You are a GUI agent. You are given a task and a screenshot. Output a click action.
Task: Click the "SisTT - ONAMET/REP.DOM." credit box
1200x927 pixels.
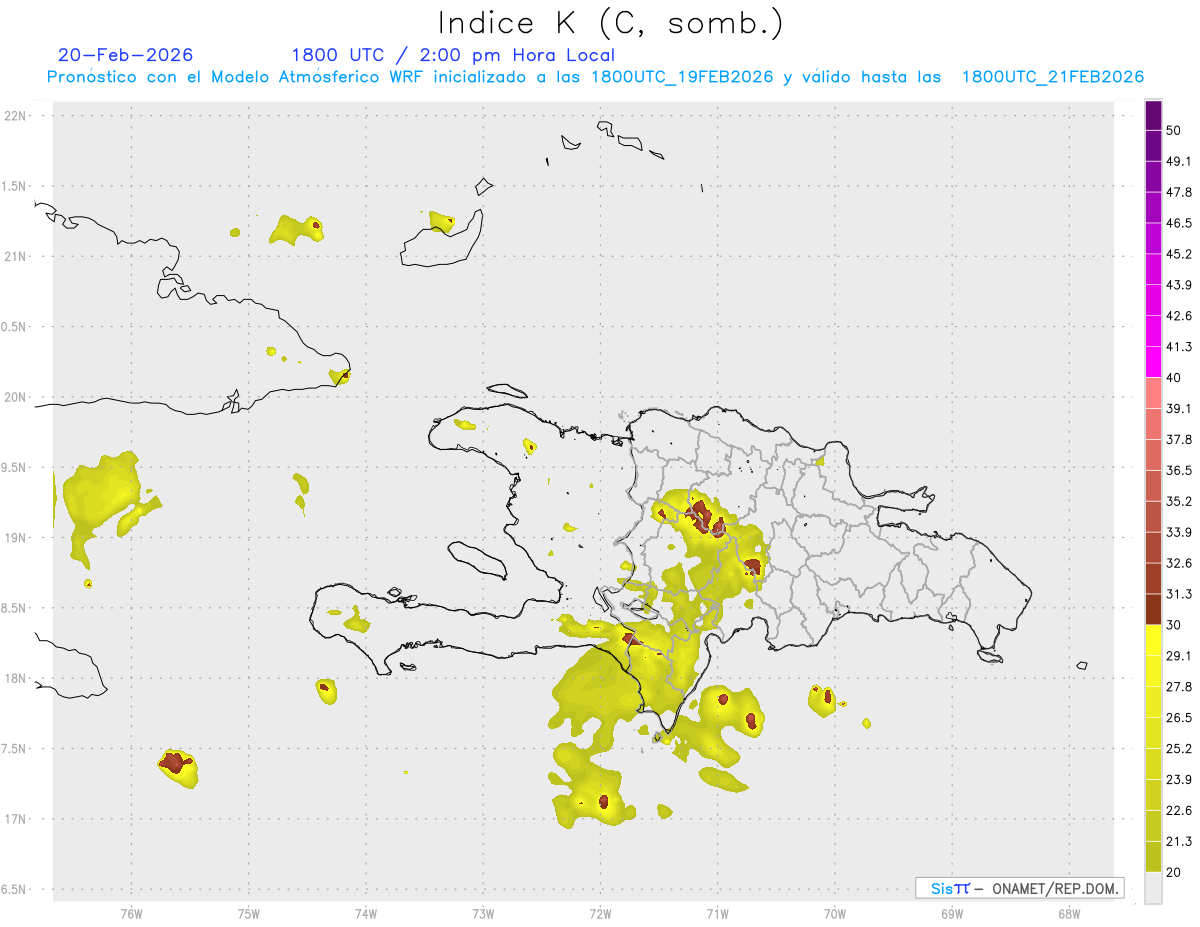click(x=1019, y=888)
